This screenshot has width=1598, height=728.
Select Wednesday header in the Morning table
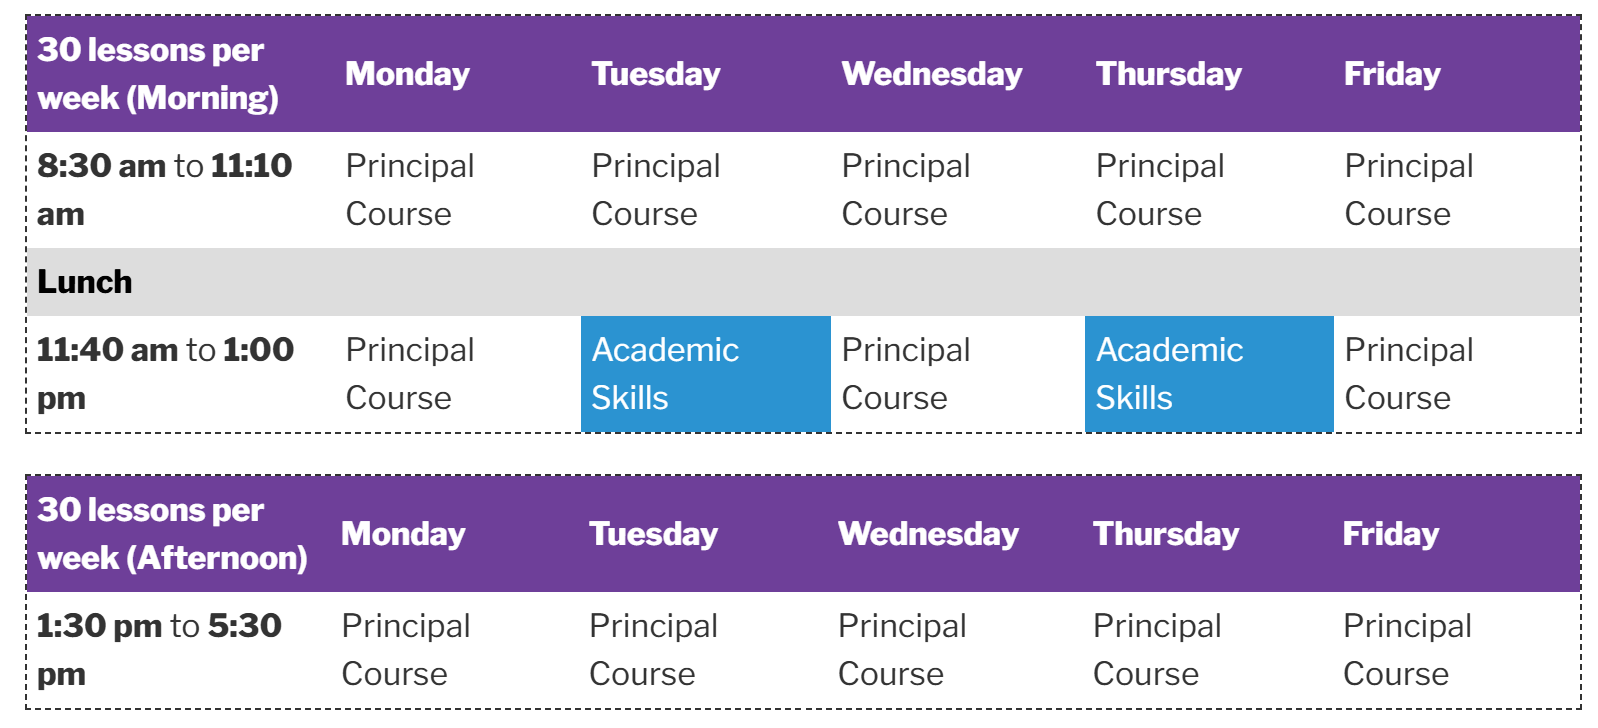click(931, 74)
